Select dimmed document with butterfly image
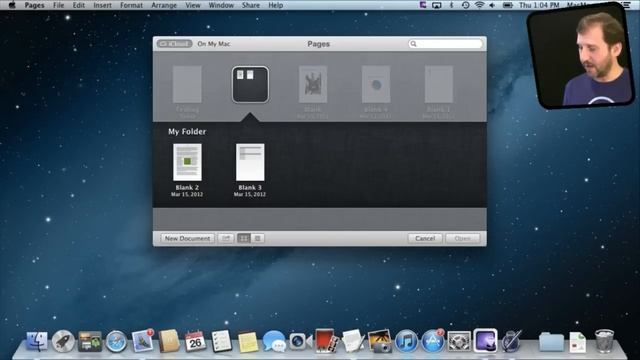Viewport: 640px width, 360px height. click(313, 84)
